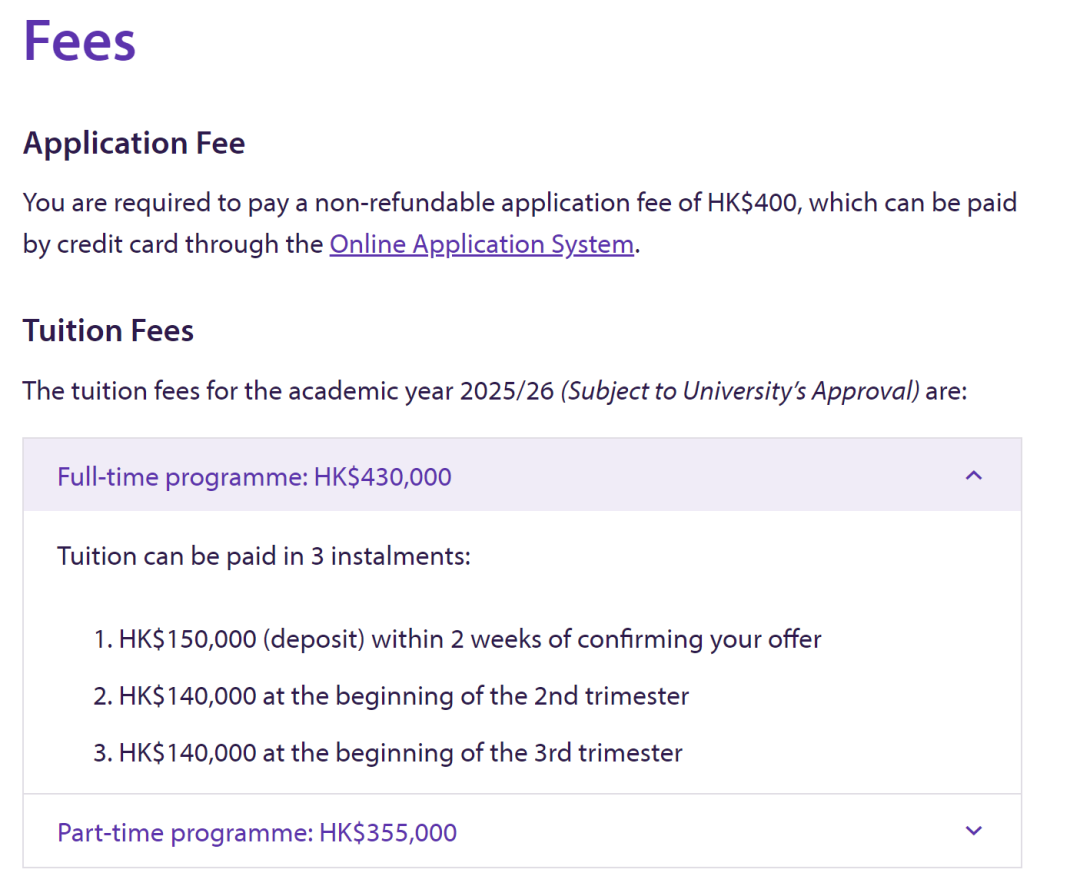
Task: Collapse the Full-time programme section via up chevron
Action: click(973, 475)
